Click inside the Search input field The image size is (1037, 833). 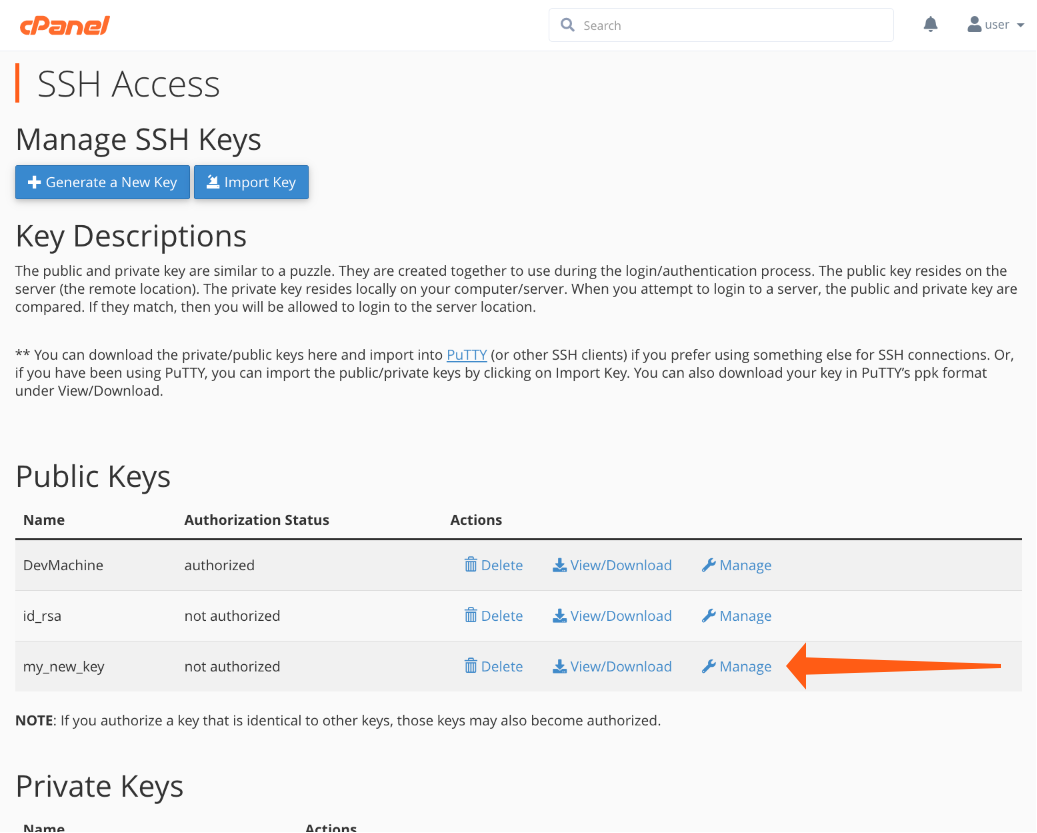720,24
